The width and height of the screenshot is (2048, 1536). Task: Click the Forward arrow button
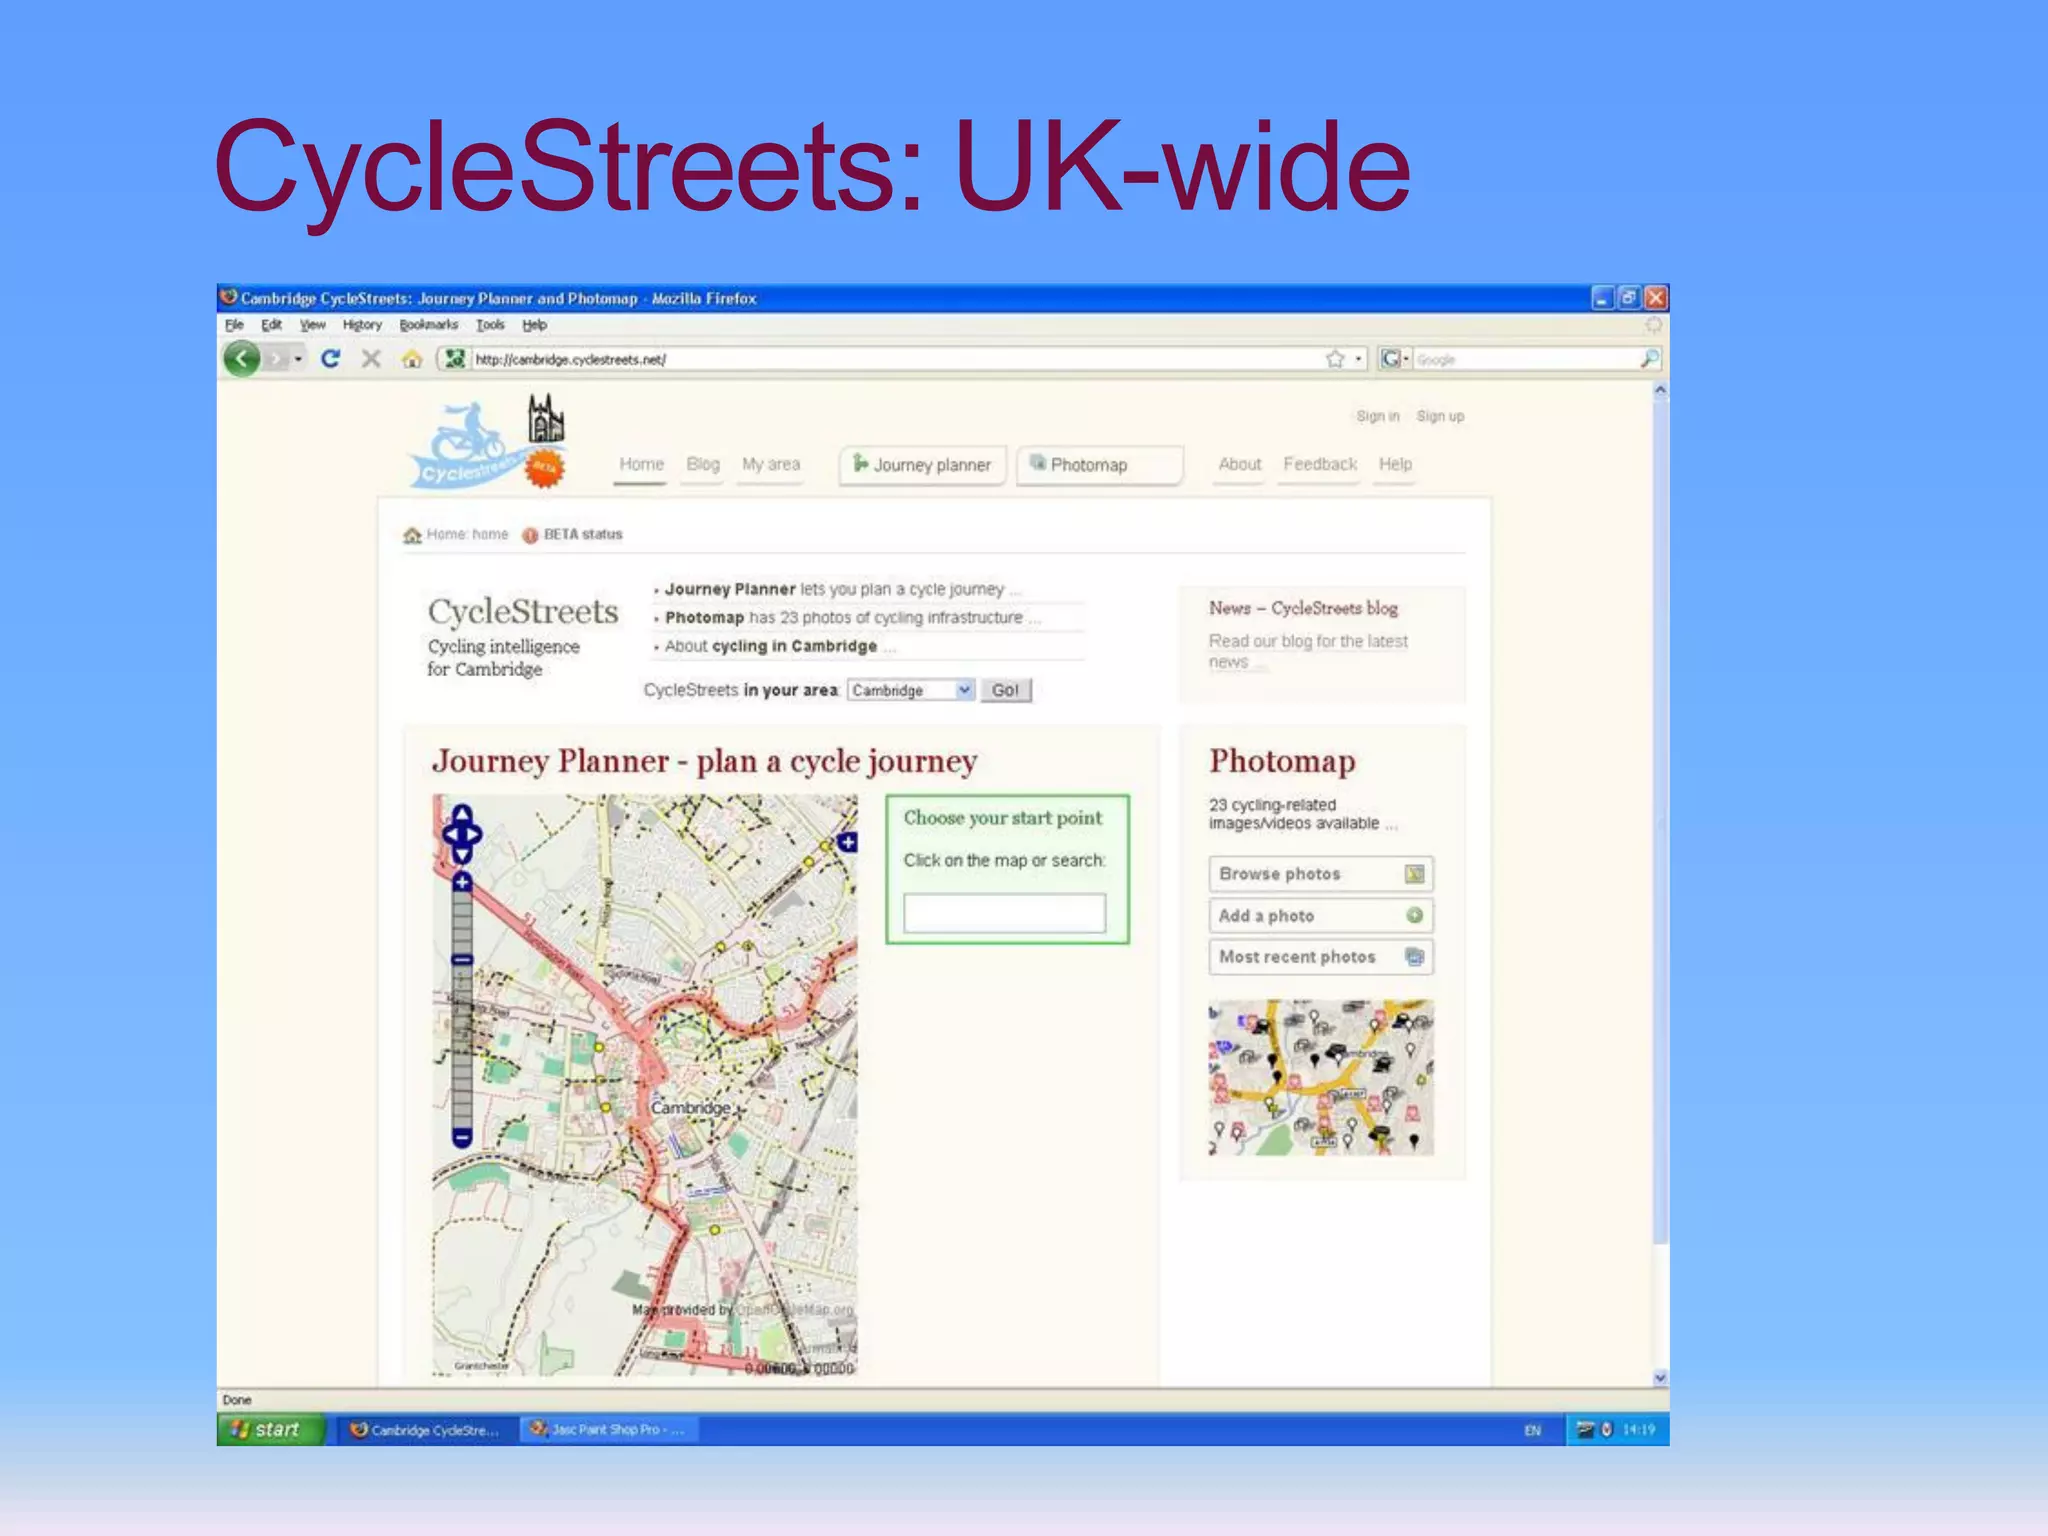click(277, 359)
